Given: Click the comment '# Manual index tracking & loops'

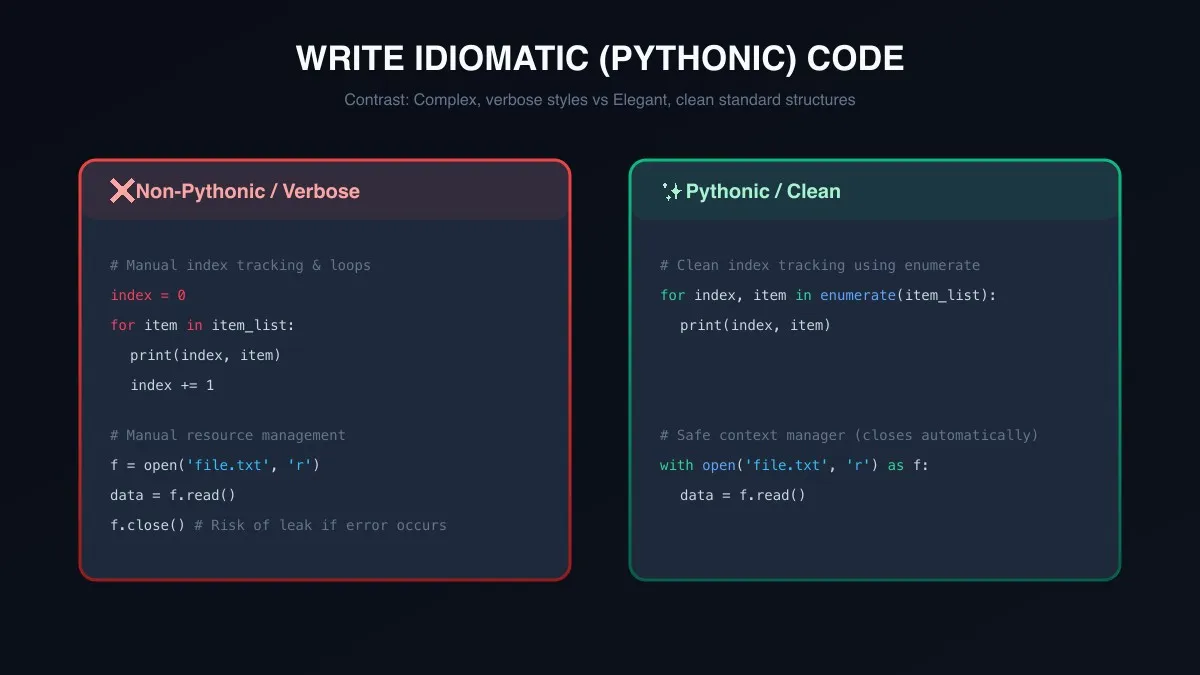Looking at the screenshot, I should pyautogui.click(x=240, y=265).
